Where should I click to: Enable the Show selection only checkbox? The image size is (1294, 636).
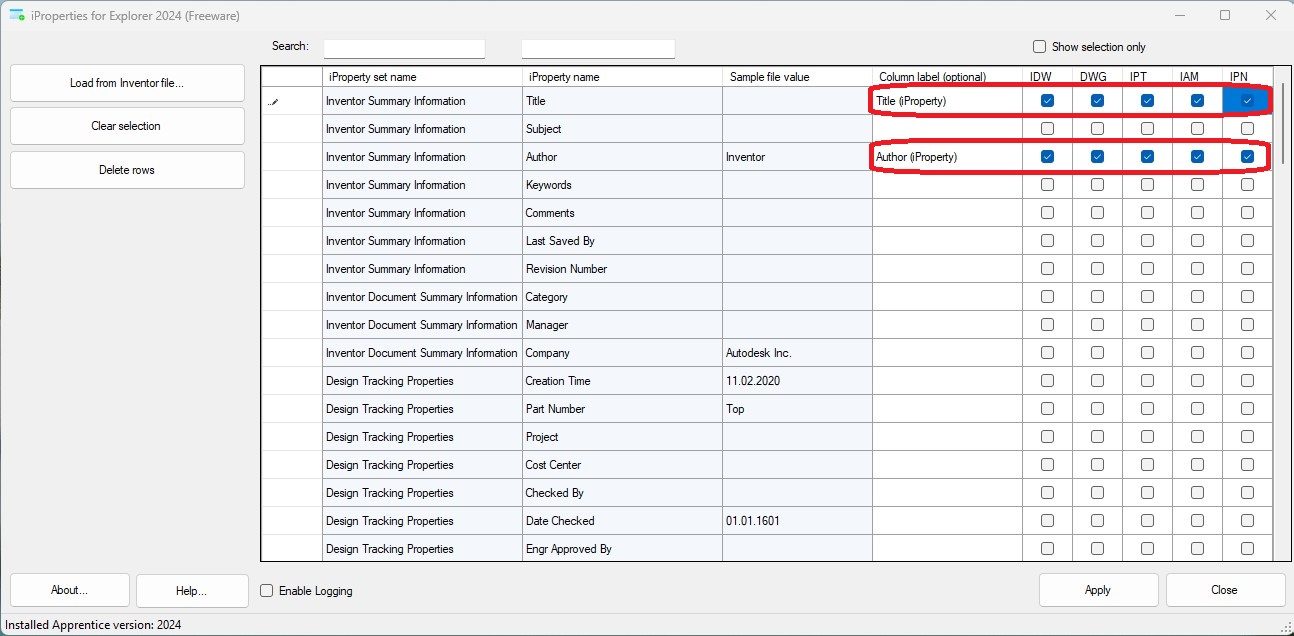(1039, 47)
